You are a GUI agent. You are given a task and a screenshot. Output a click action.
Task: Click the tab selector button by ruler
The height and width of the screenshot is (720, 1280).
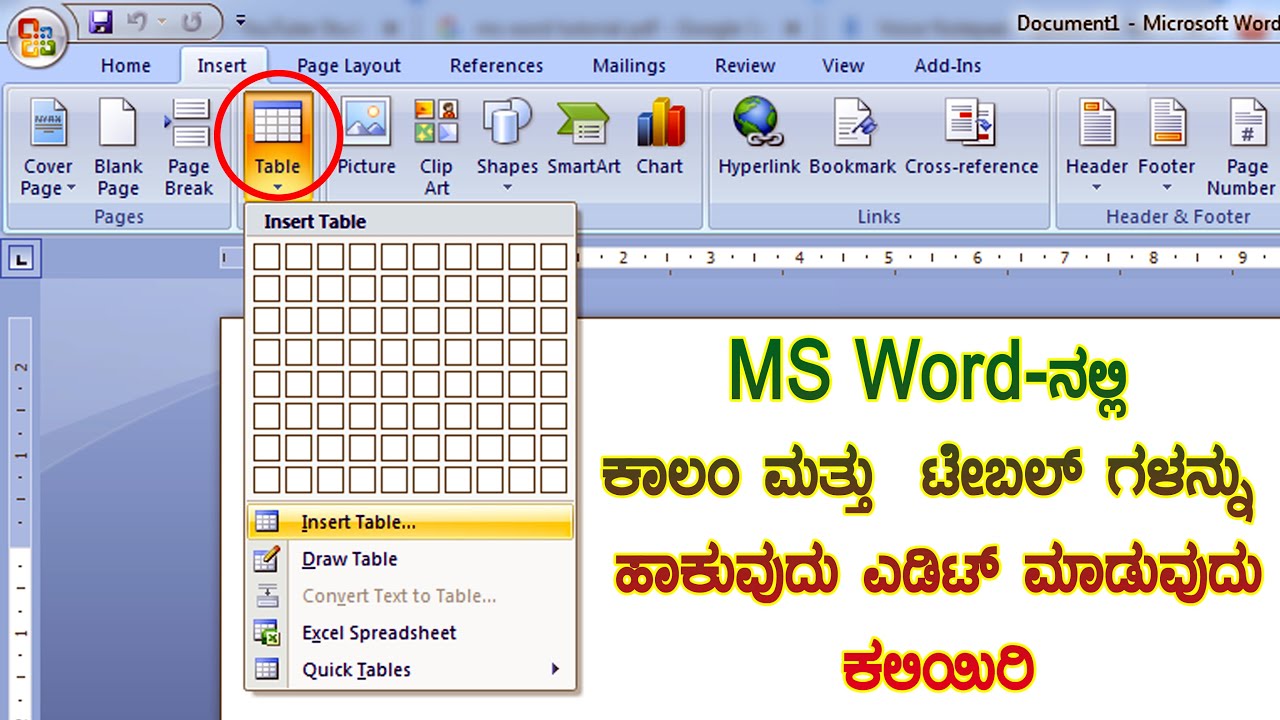(21, 260)
